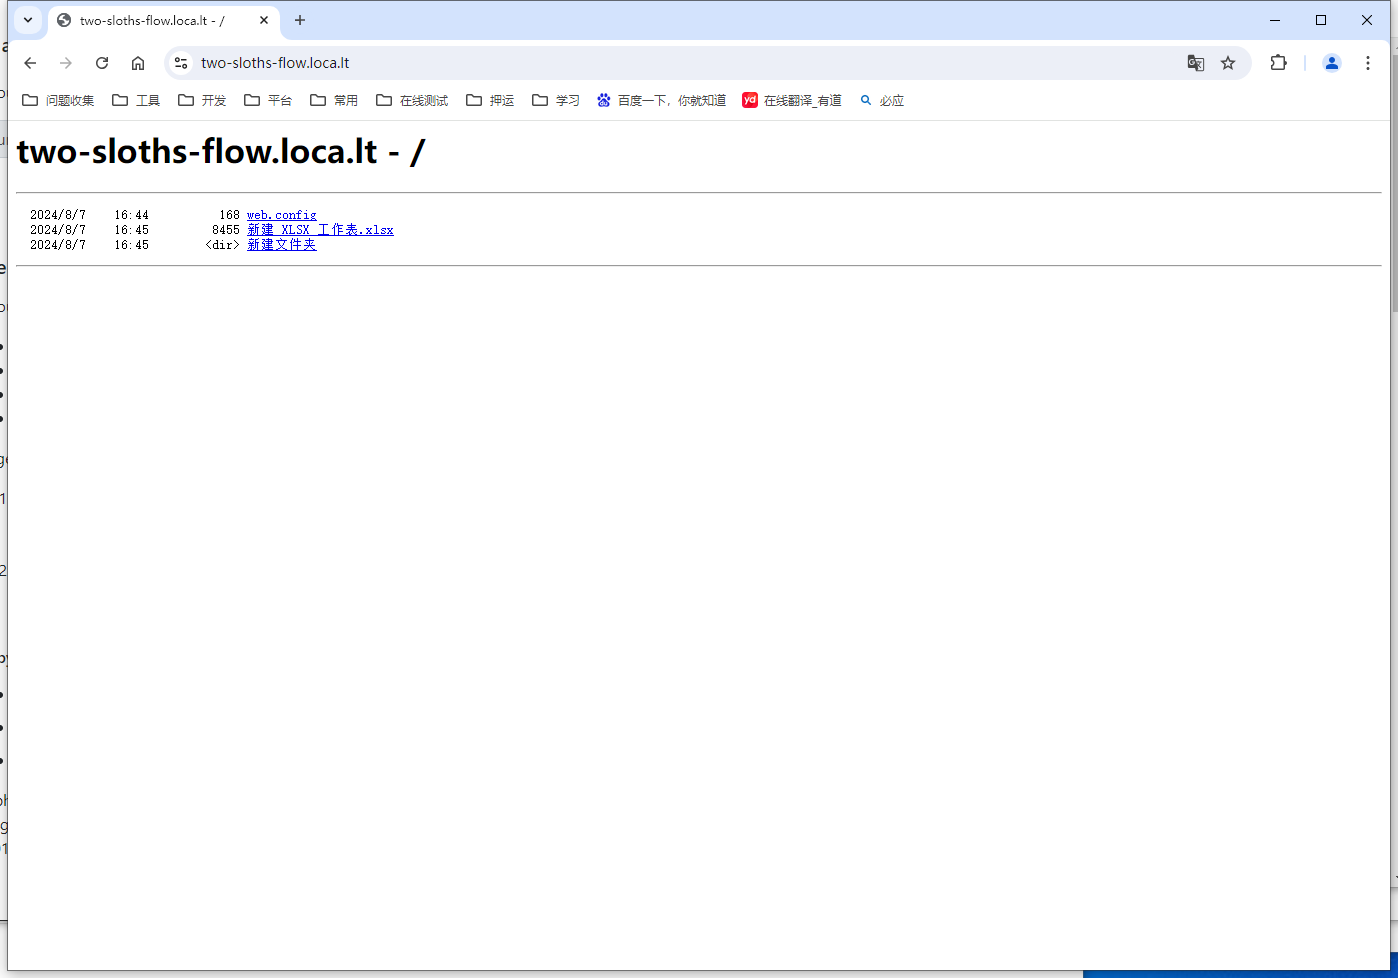Viewport: 1398px width, 978px height.
Task: Open the 学习 bookmark folder
Action: [x=556, y=100]
